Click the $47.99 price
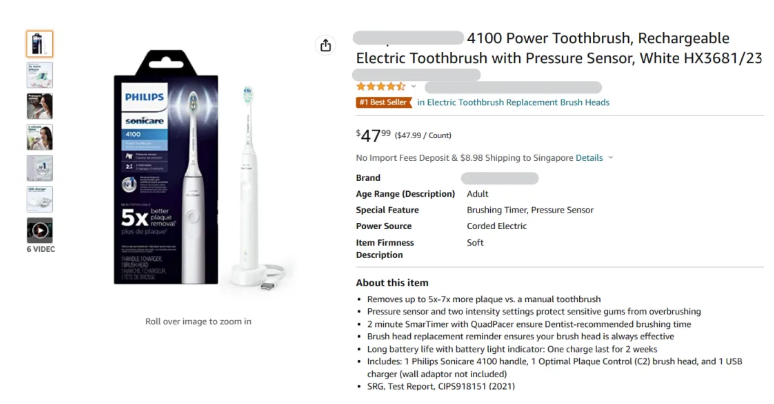This screenshot has height=404, width=774. 374,134
